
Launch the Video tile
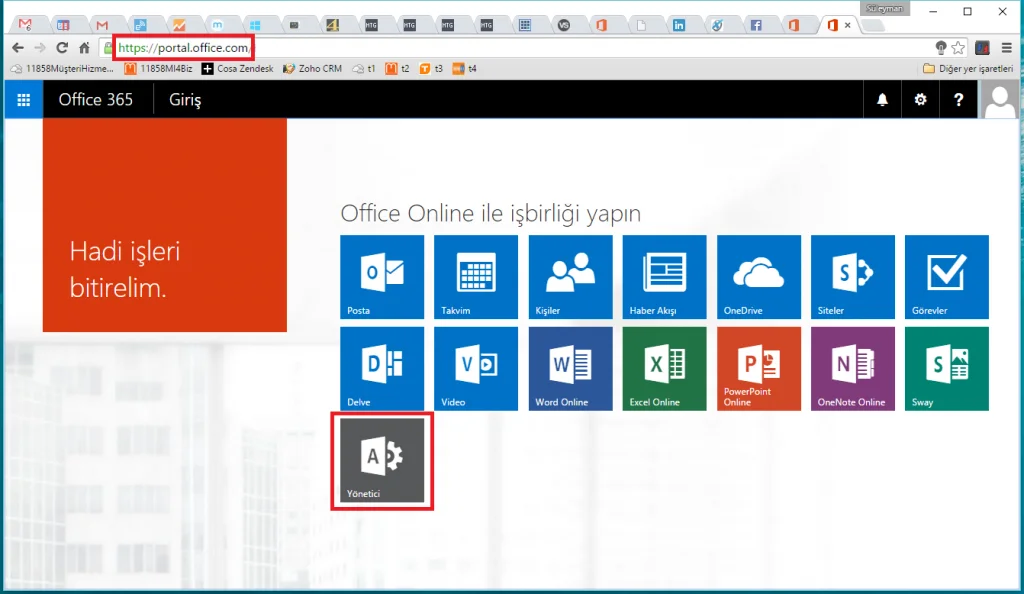tap(476, 368)
